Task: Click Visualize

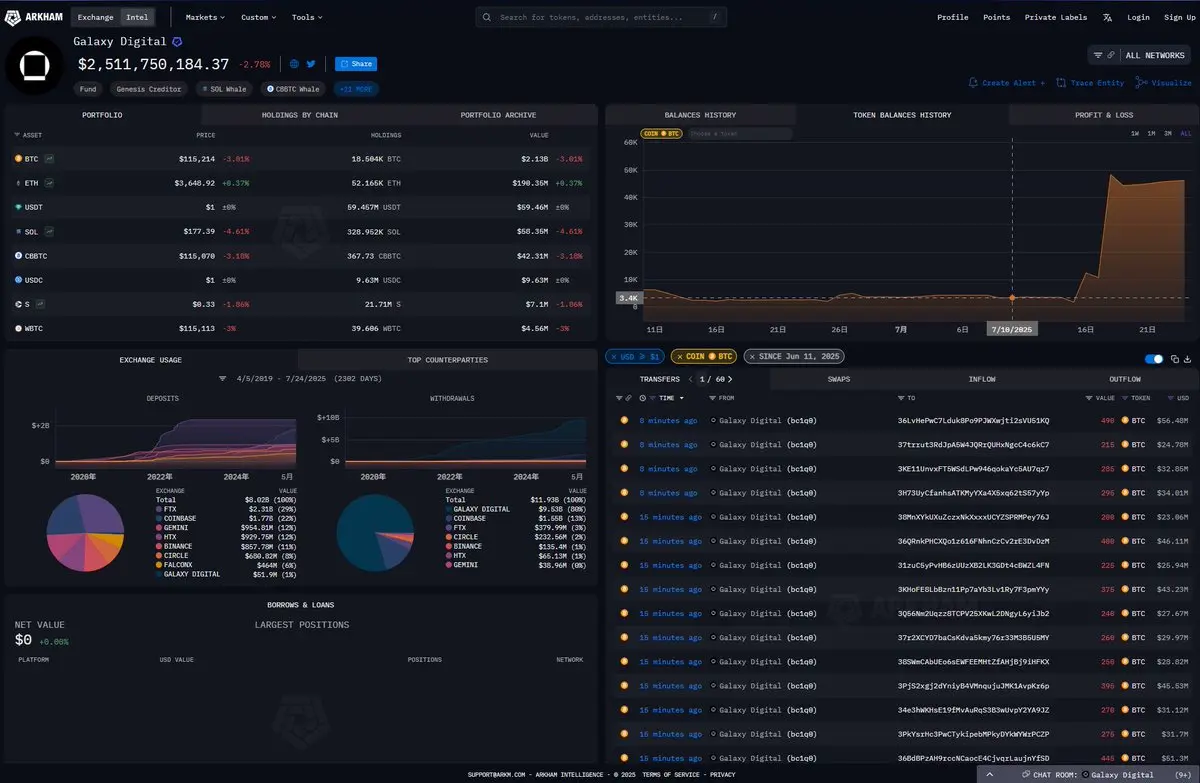Action: coord(1164,83)
